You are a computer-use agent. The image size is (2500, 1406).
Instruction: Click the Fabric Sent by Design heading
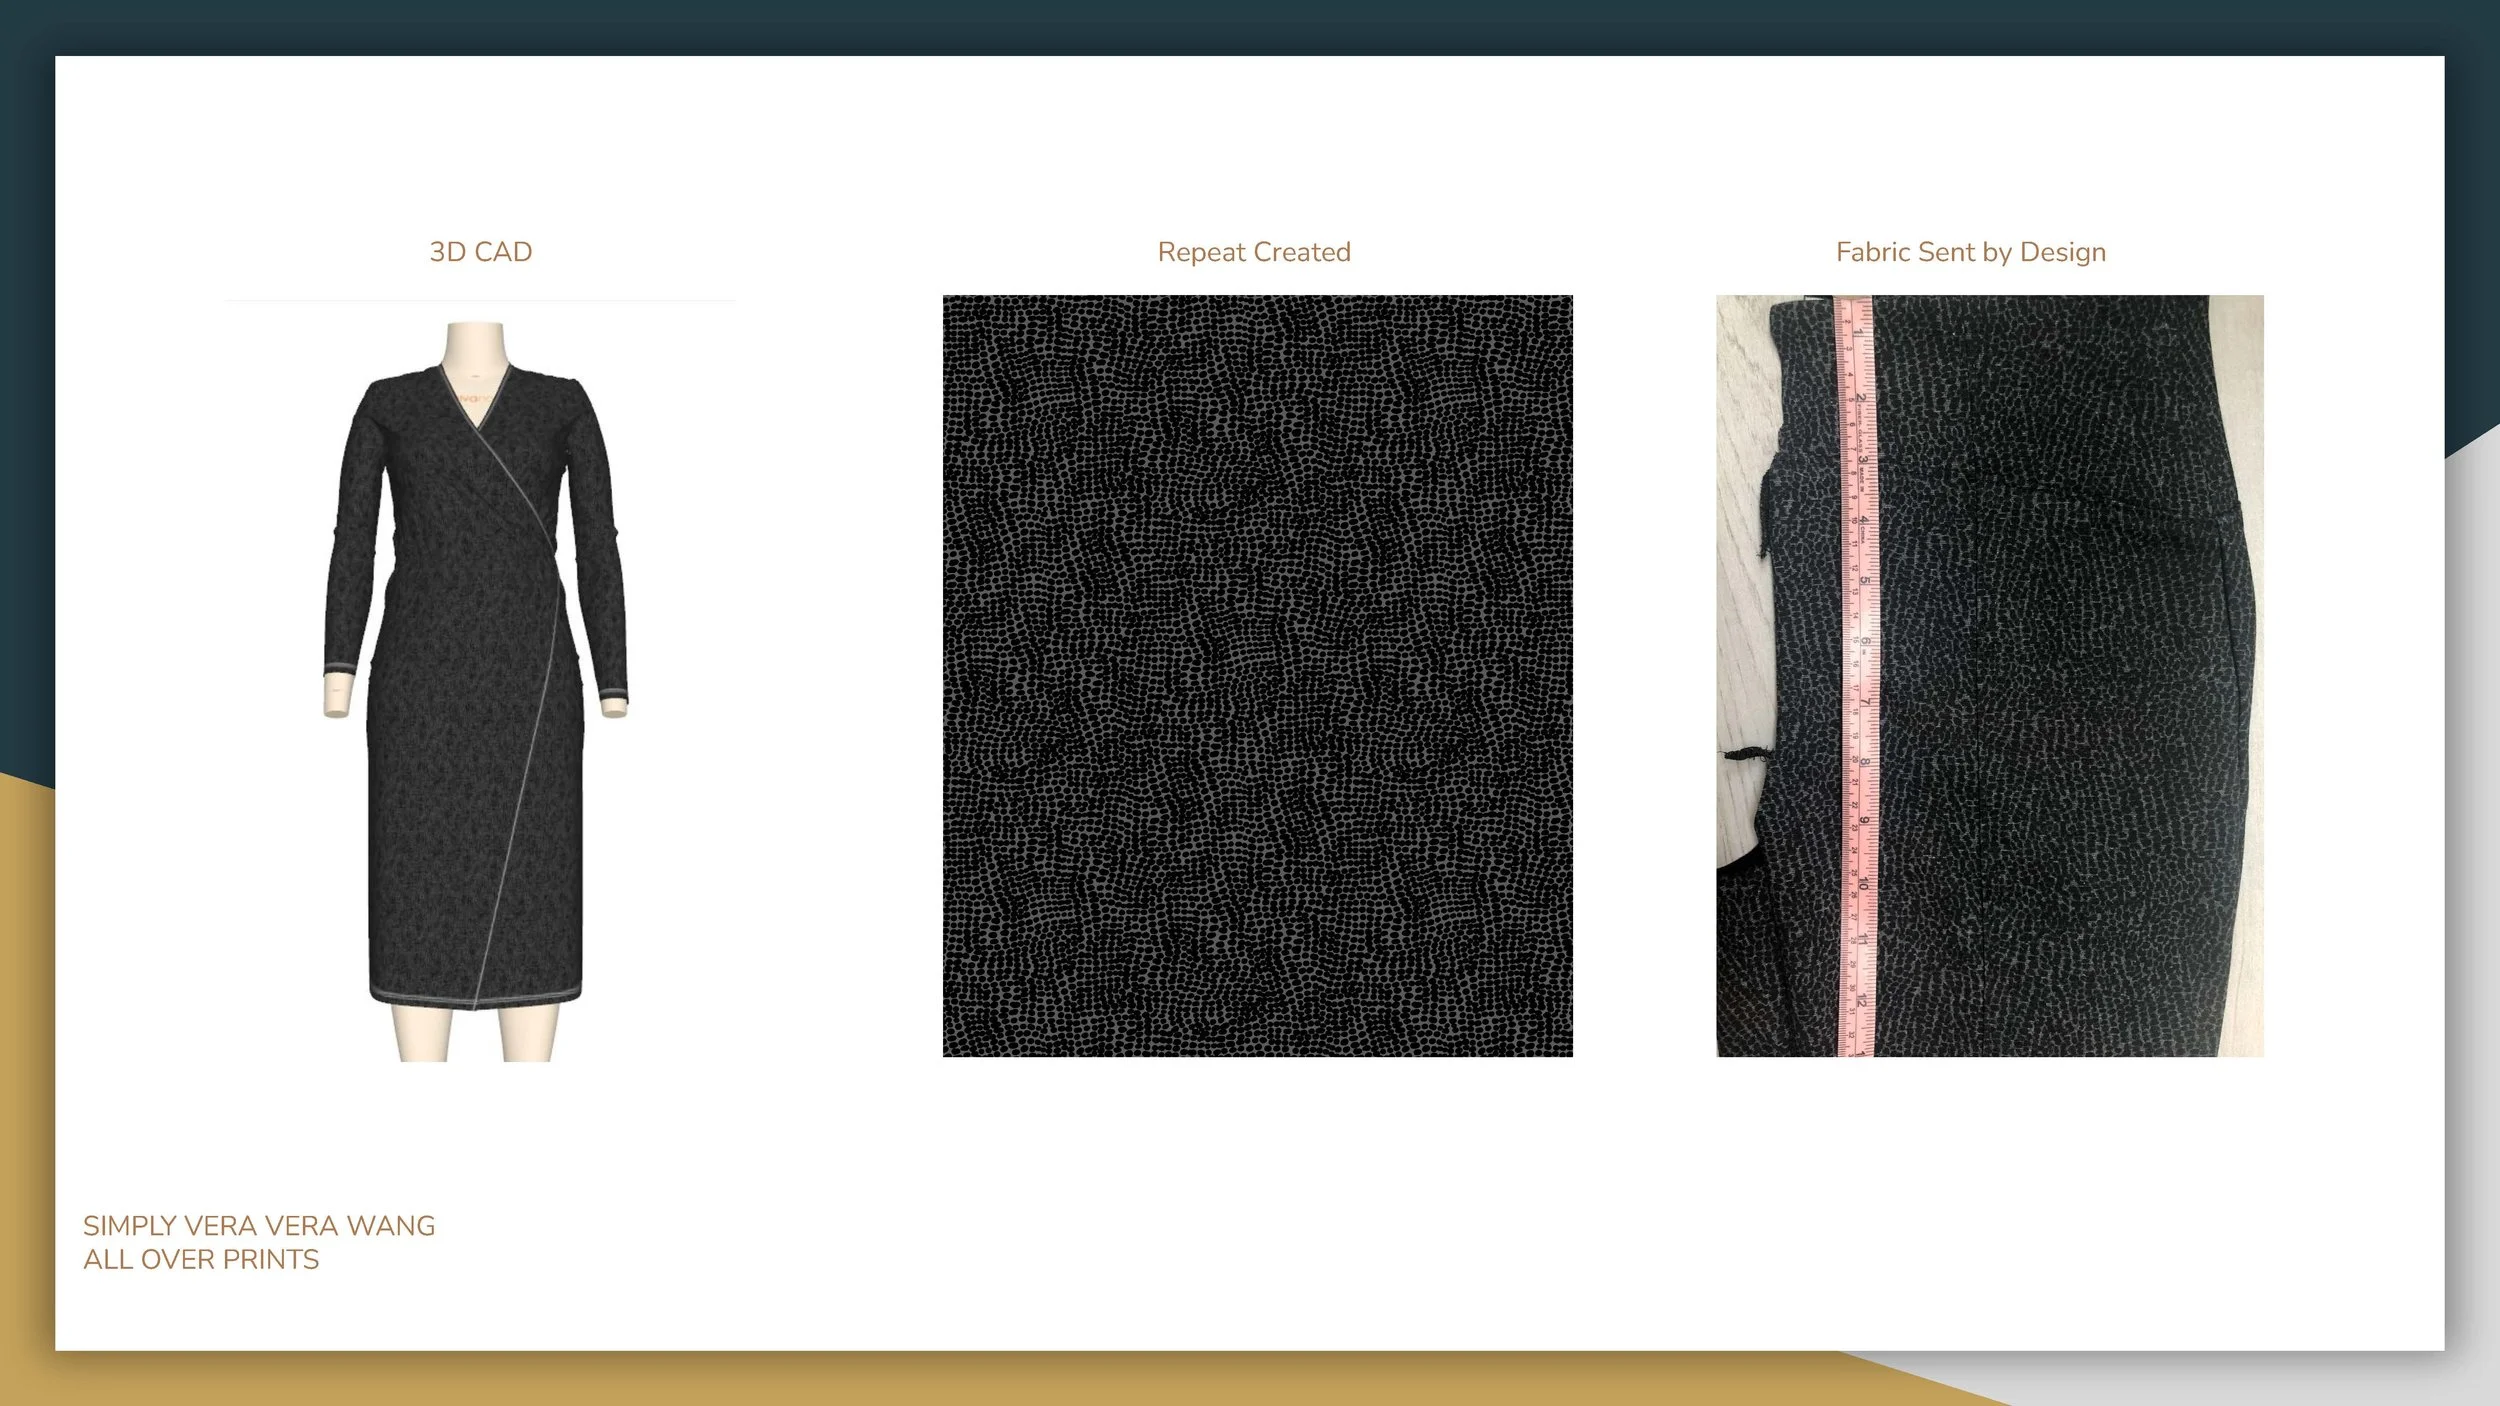(1970, 252)
